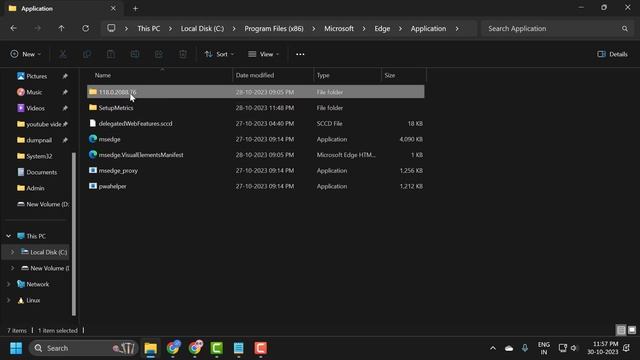Viewport: 640px width, 360px height.
Task: Go up one folder level
Action: [x=61, y=29]
